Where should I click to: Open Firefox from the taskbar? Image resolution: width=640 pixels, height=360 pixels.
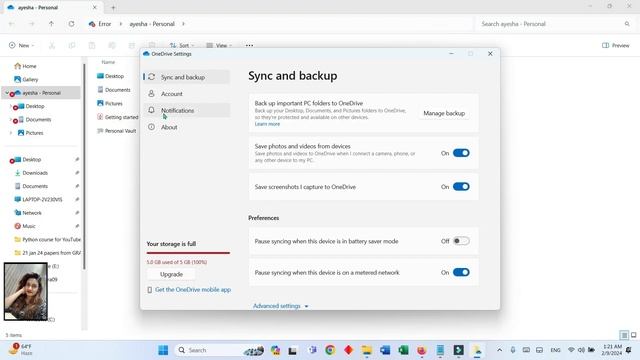(422, 350)
